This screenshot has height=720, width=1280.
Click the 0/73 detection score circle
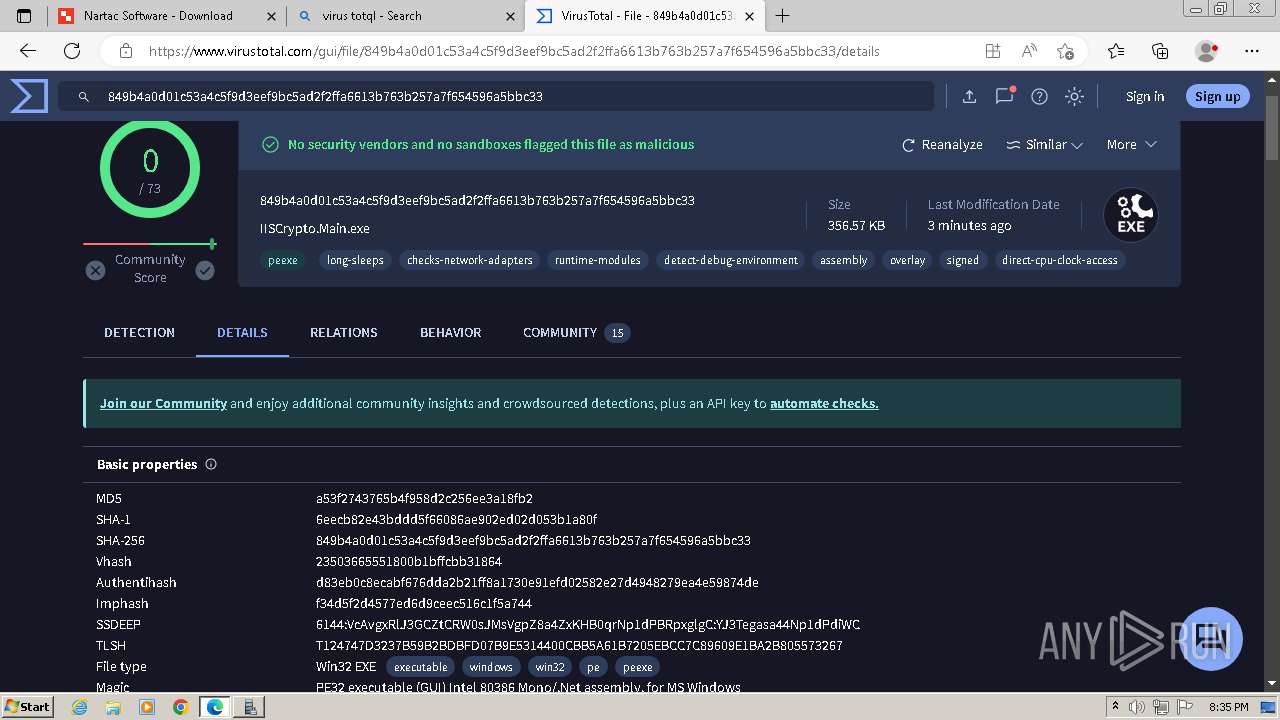[x=150, y=168]
